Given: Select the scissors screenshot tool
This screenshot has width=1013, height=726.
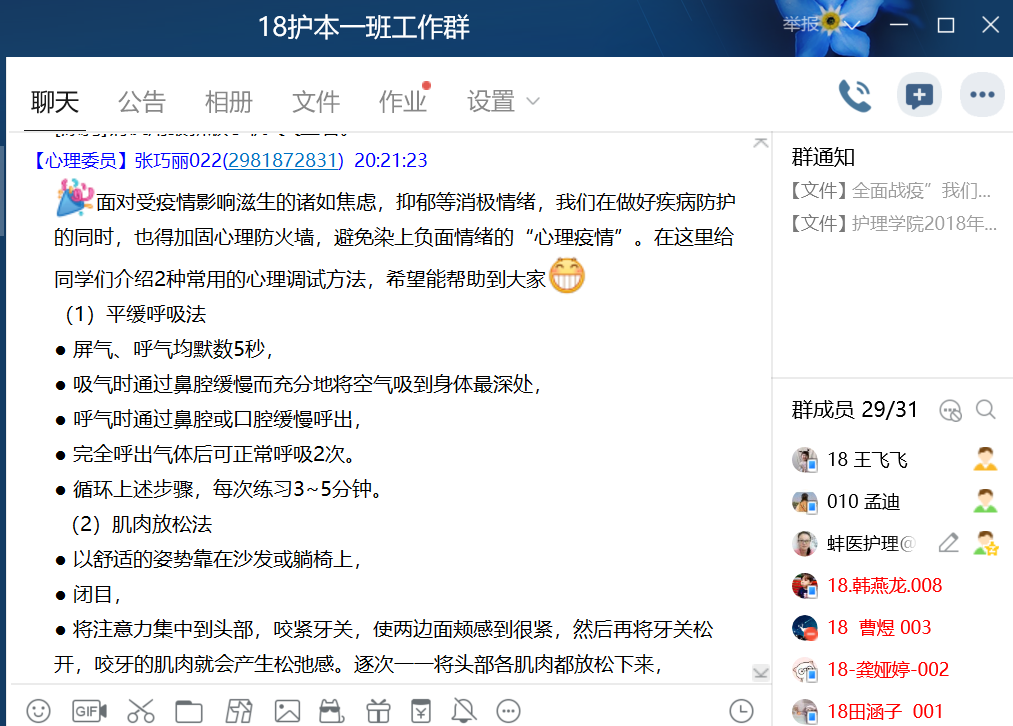Looking at the screenshot, I should click(141, 711).
